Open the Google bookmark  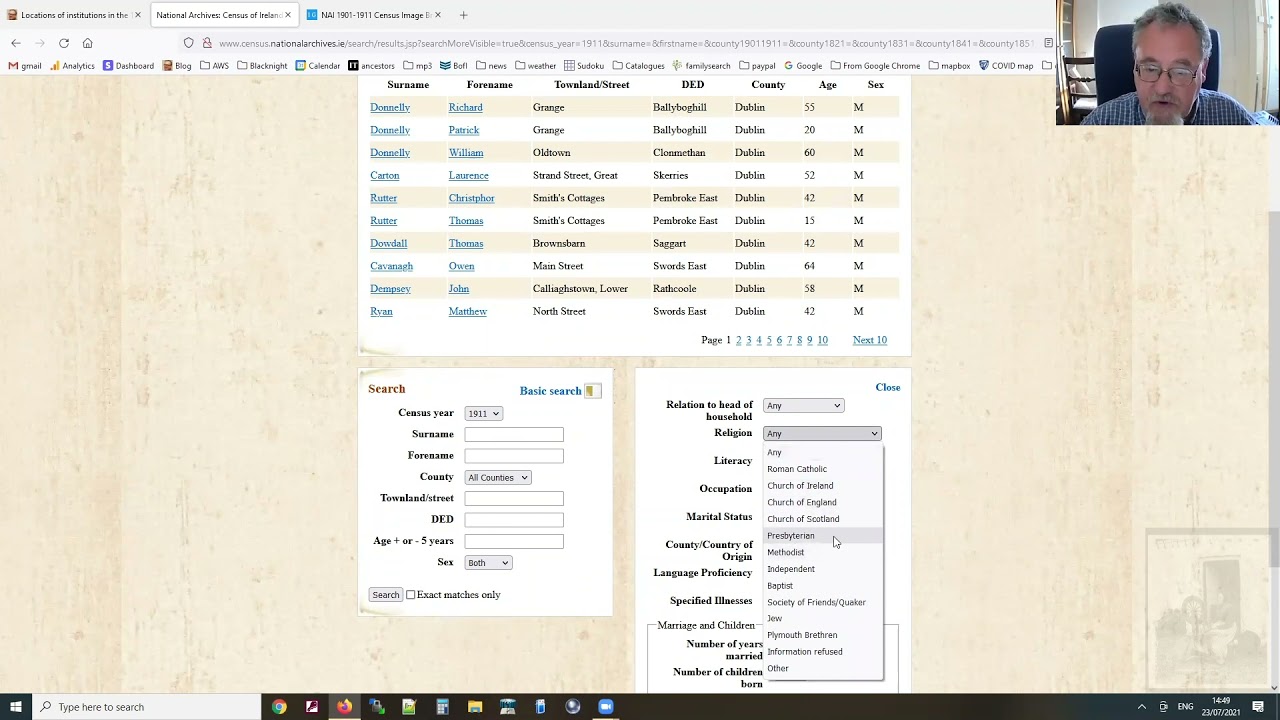pyautogui.click(x=803, y=66)
